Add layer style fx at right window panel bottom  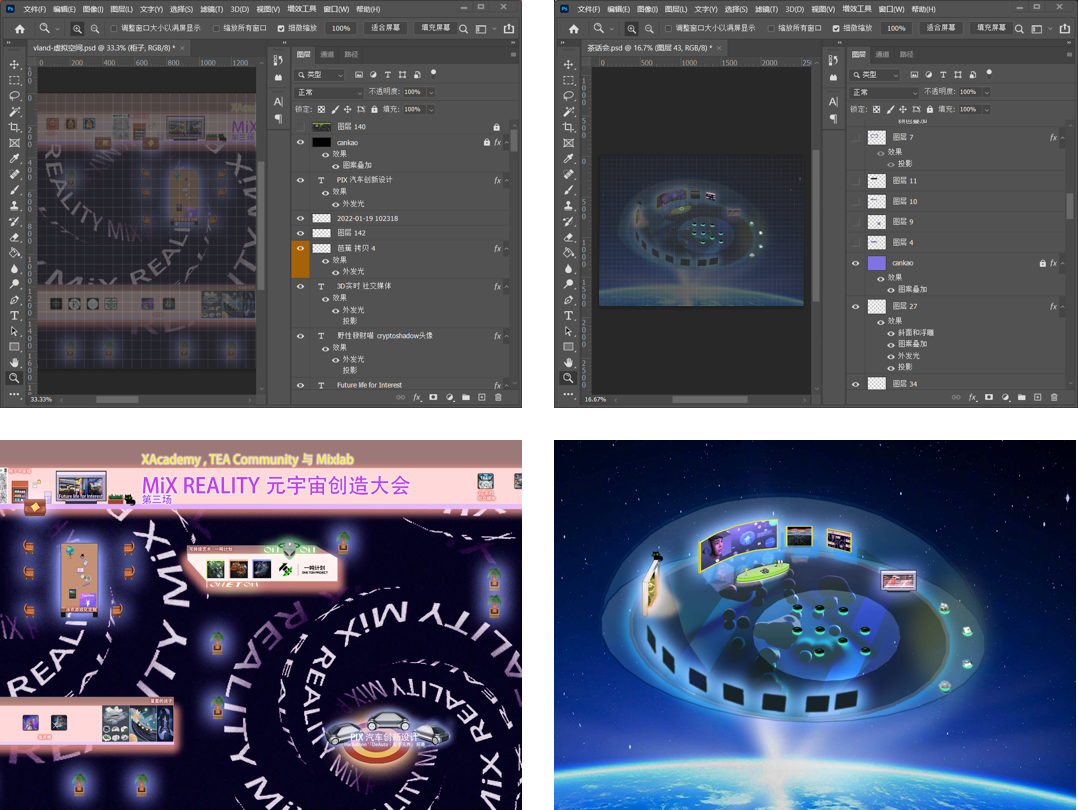[x=972, y=397]
